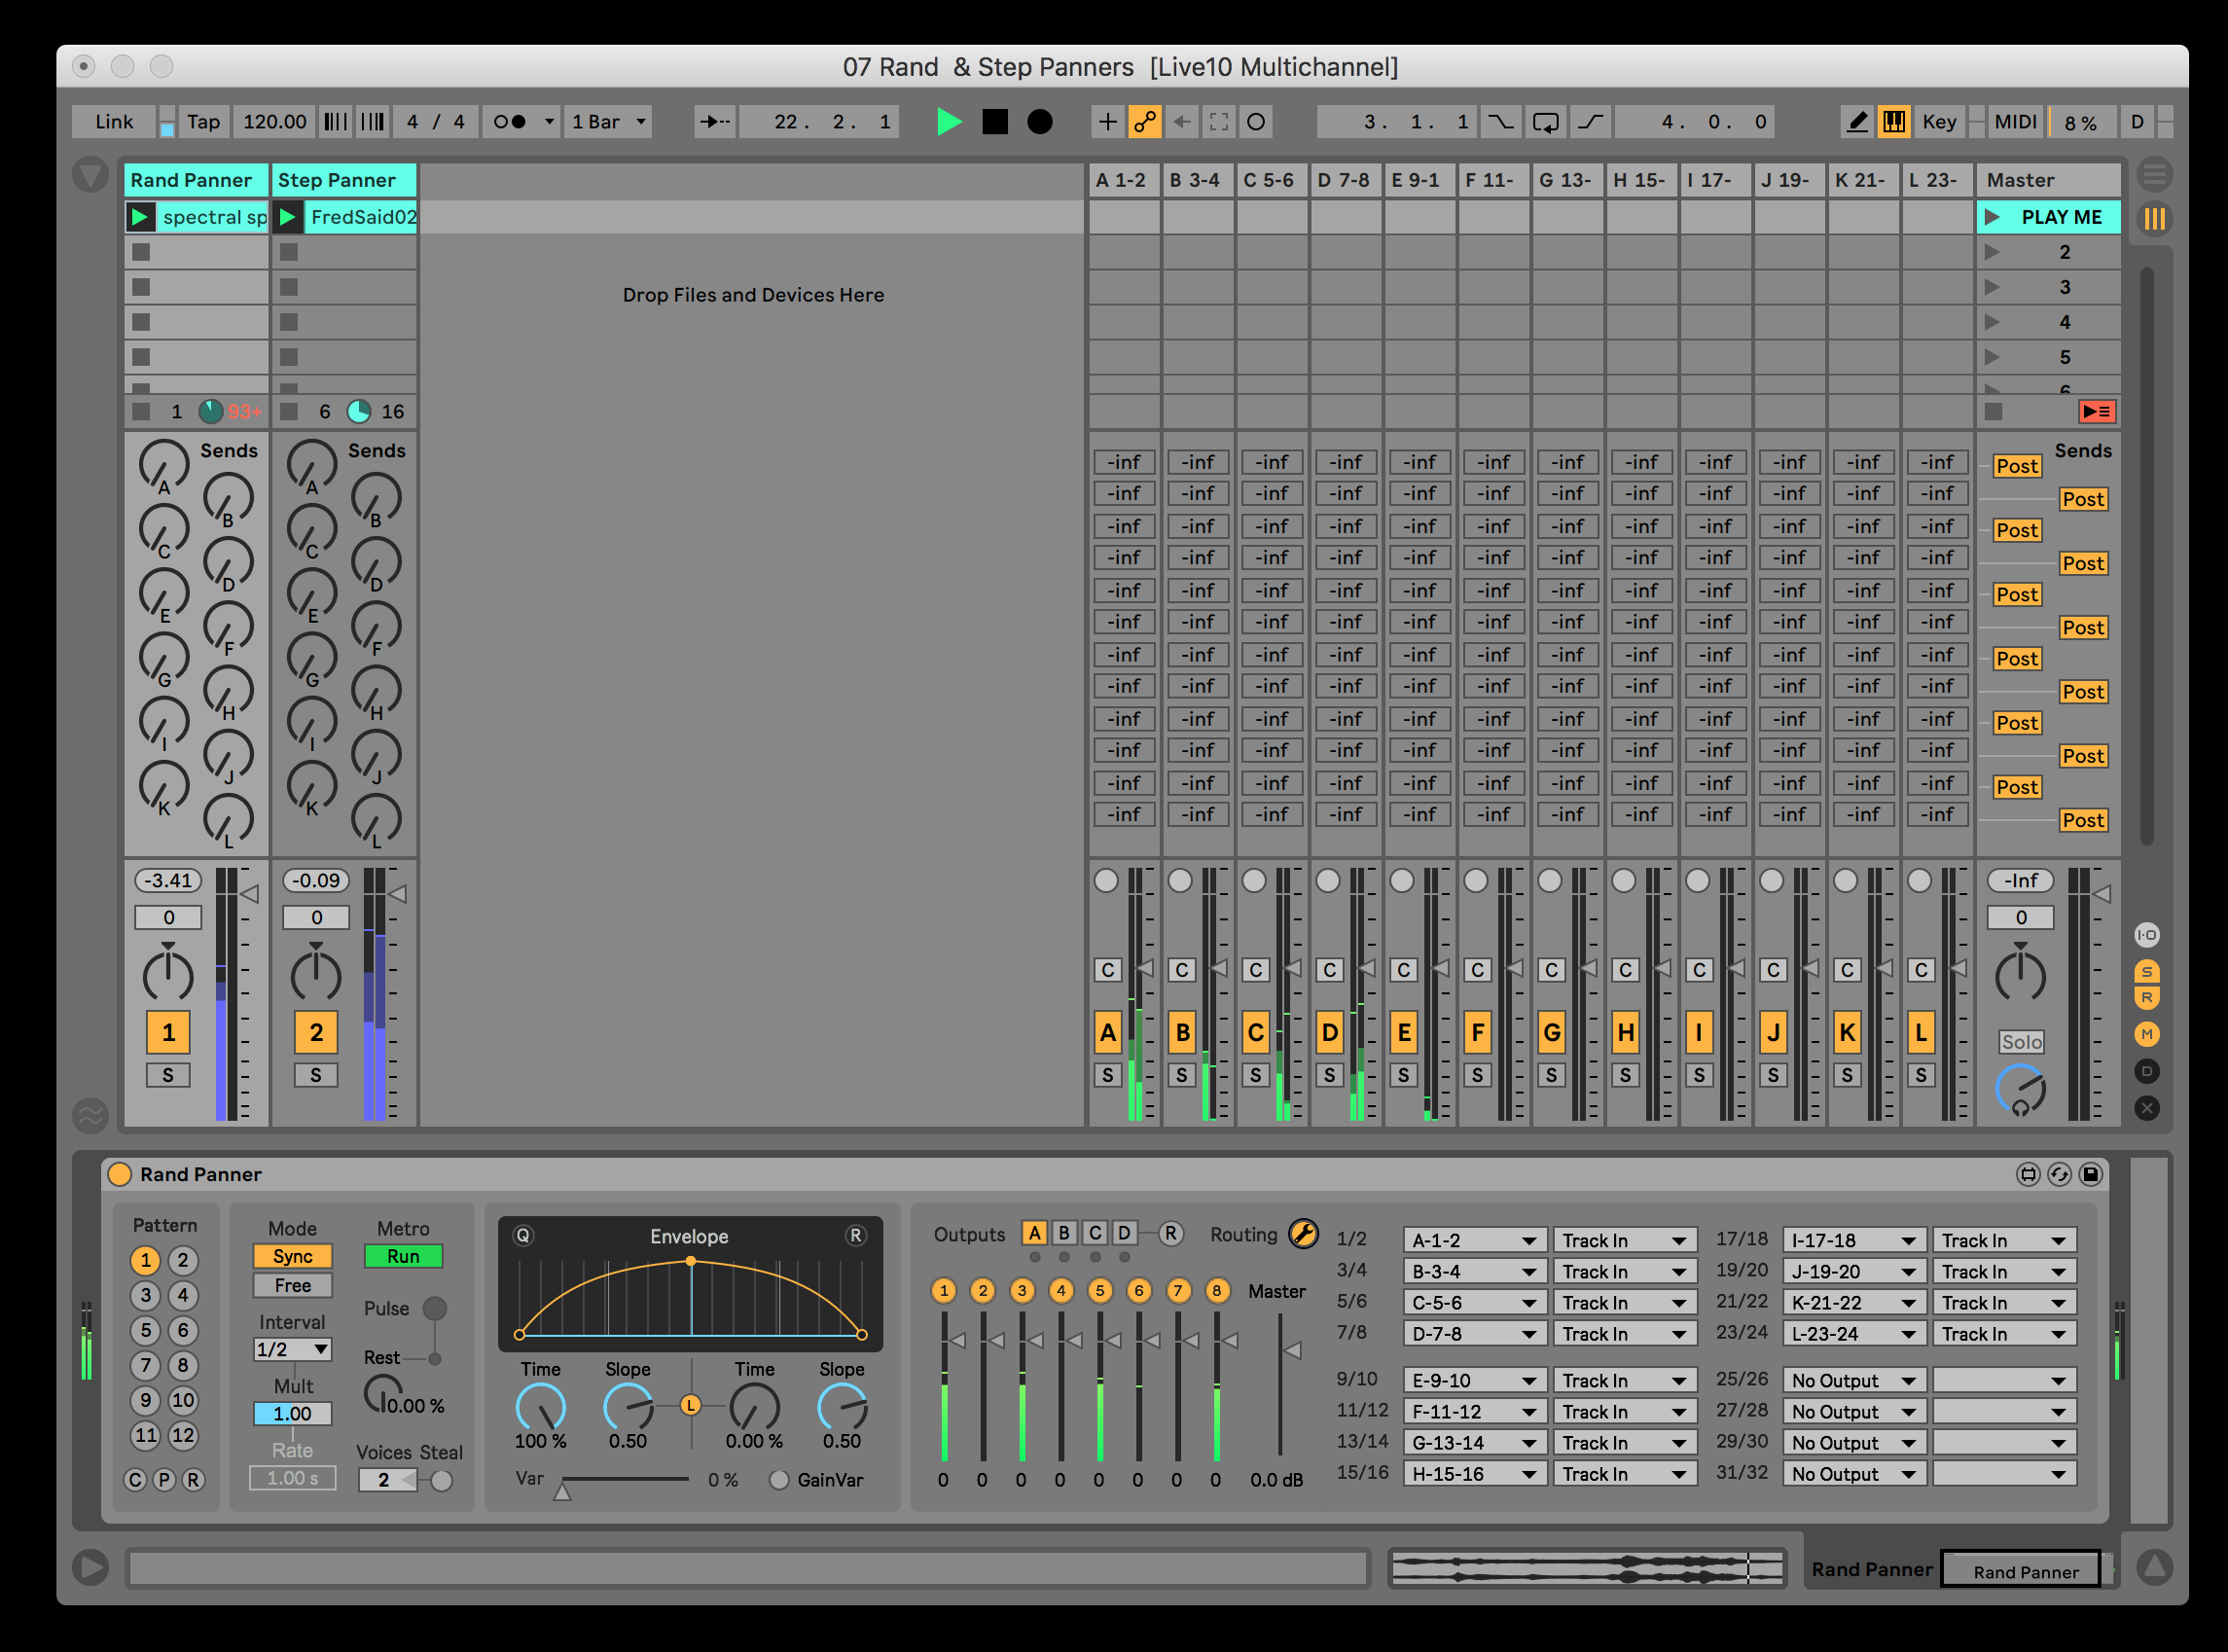Click the Punch-In switch icon
This screenshot has height=1652, width=2228.
pyautogui.click(x=1500, y=122)
